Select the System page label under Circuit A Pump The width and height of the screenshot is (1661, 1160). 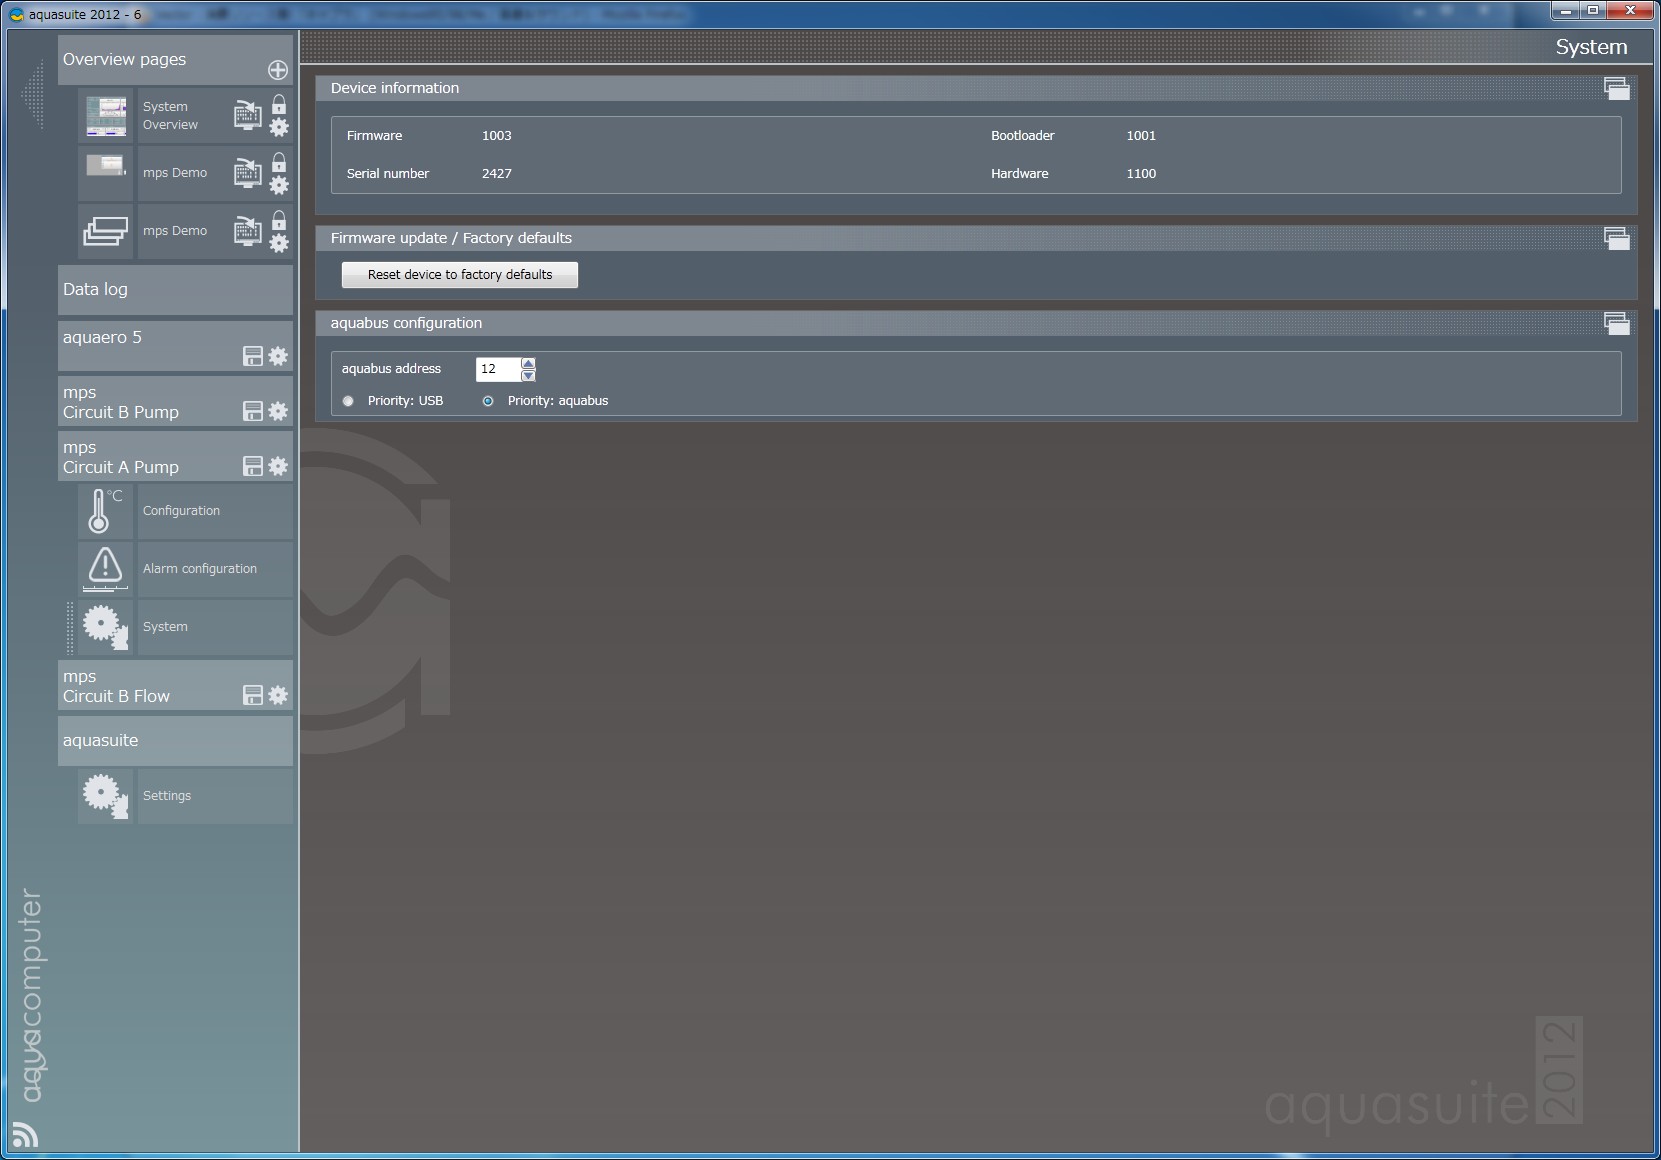click(214, 627)
